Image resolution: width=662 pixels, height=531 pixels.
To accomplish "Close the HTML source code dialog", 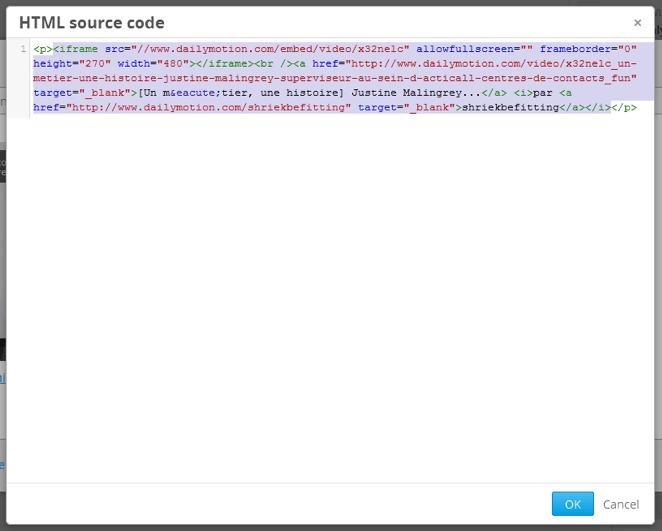I will pos(638,23).
